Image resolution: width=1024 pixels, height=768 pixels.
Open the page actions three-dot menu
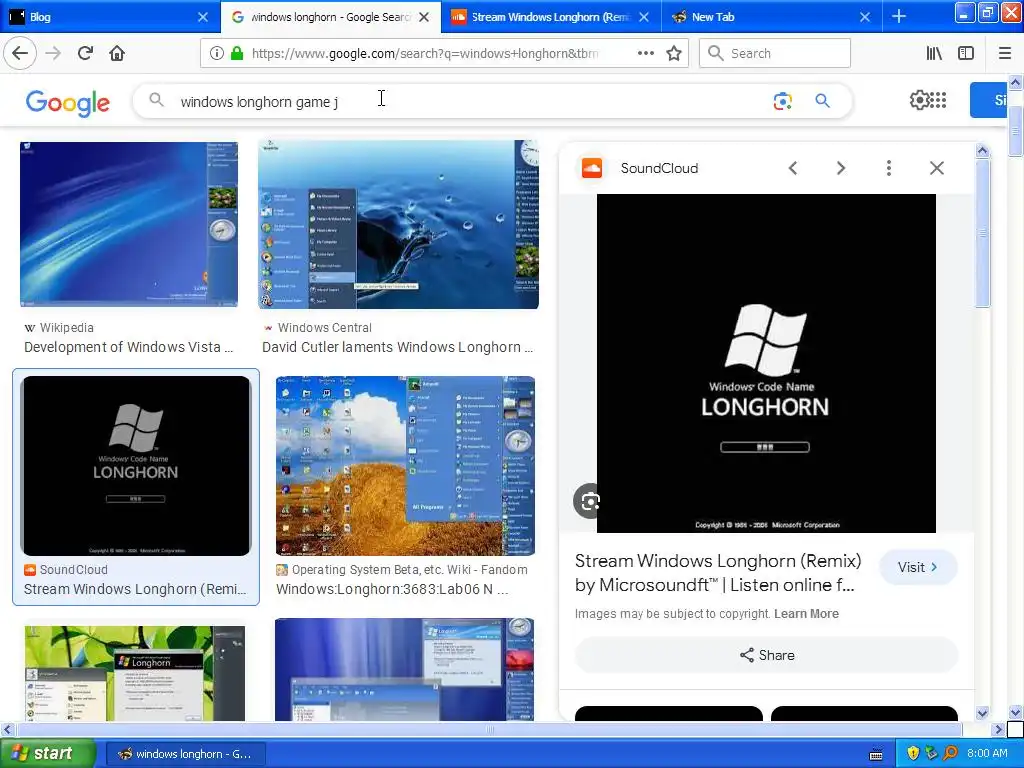[x=645, y=54]
